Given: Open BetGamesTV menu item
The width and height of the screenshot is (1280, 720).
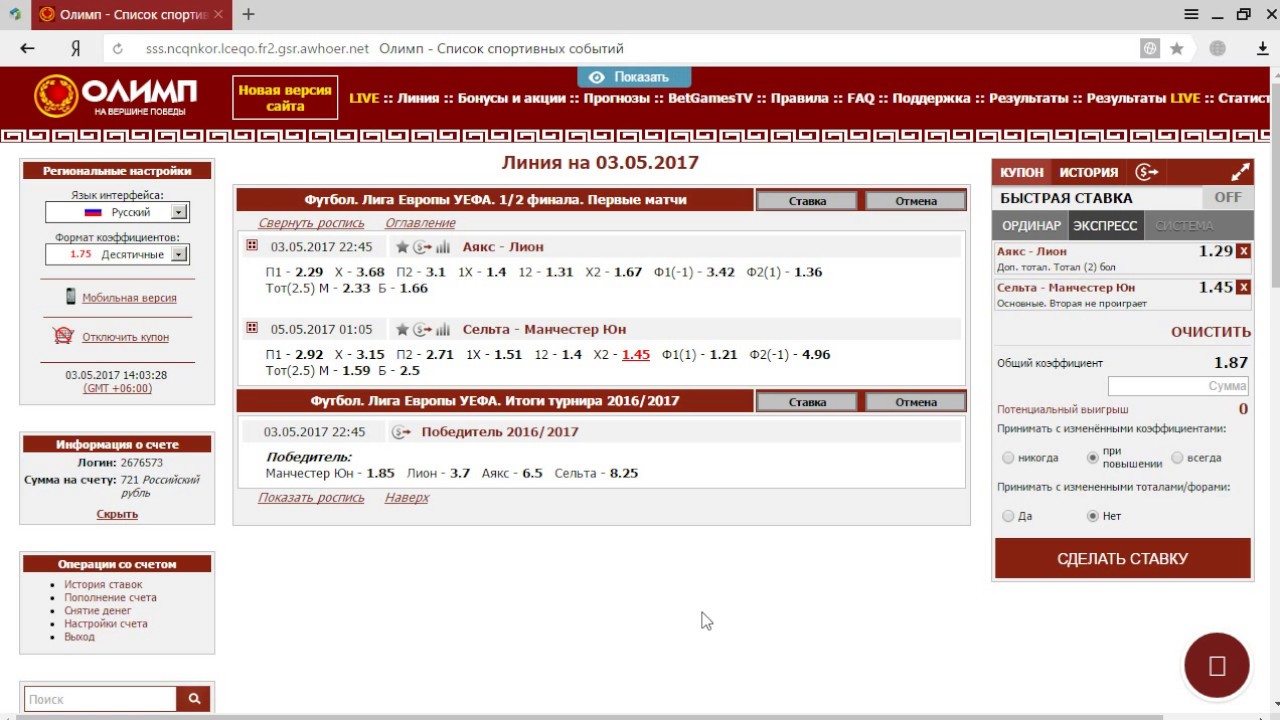Looking at the screenshot, I should tap(710, 98).
